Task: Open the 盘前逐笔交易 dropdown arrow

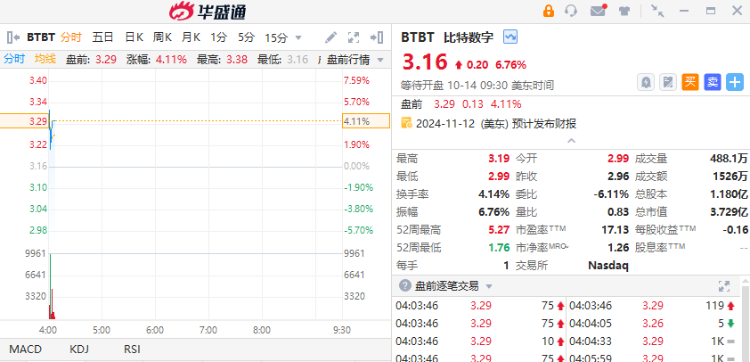Action: [489, 286]
